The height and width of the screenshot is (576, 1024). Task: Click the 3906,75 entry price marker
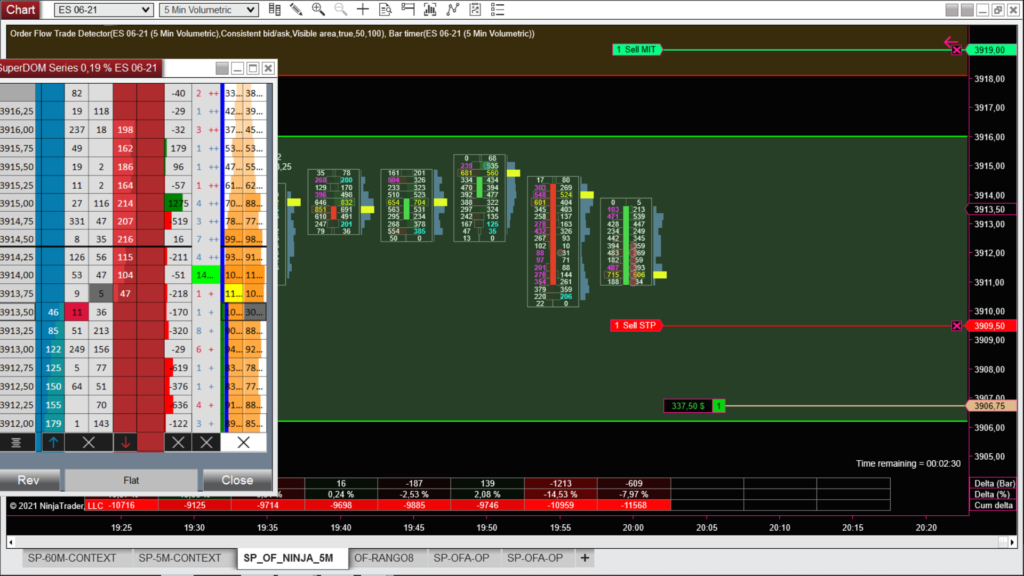(990, 406)
